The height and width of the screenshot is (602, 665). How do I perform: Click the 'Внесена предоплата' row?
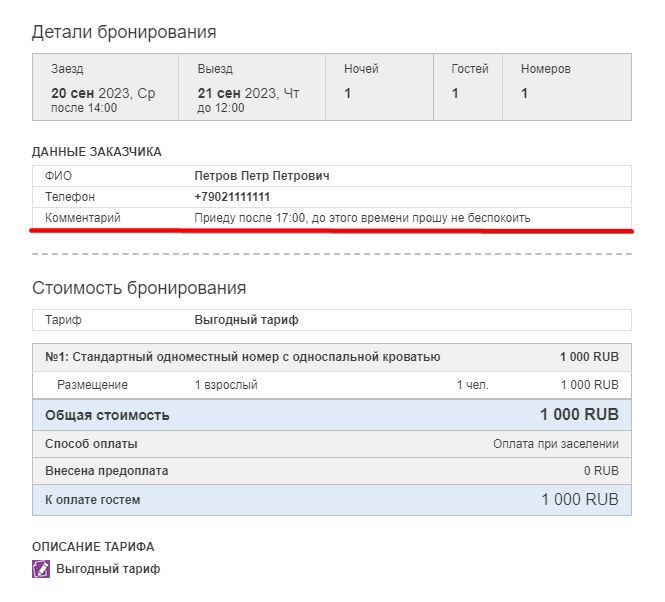point(107,471)
